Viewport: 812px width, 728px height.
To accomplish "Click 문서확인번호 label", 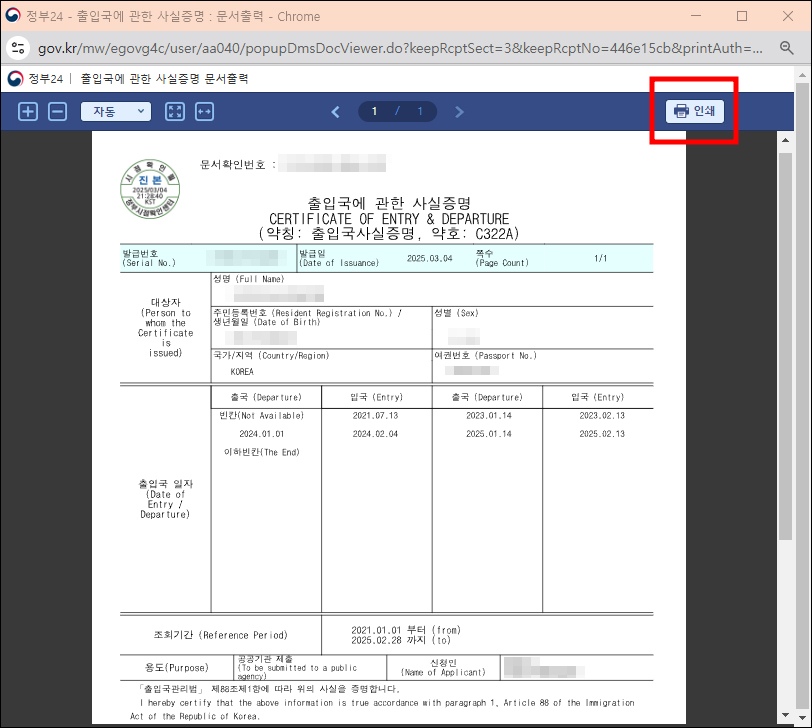I will point(233,165).
